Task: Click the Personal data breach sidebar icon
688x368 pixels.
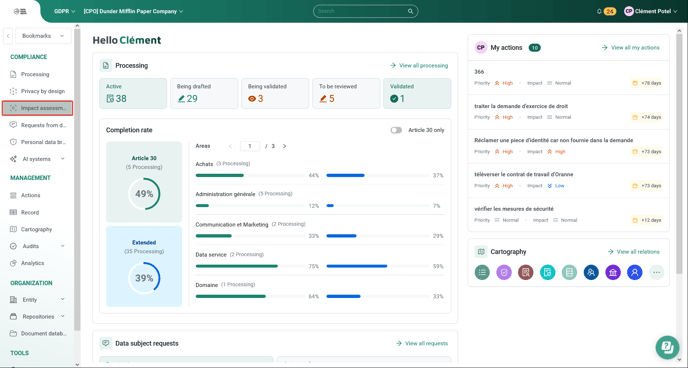Action: click(x=13, y=142)
